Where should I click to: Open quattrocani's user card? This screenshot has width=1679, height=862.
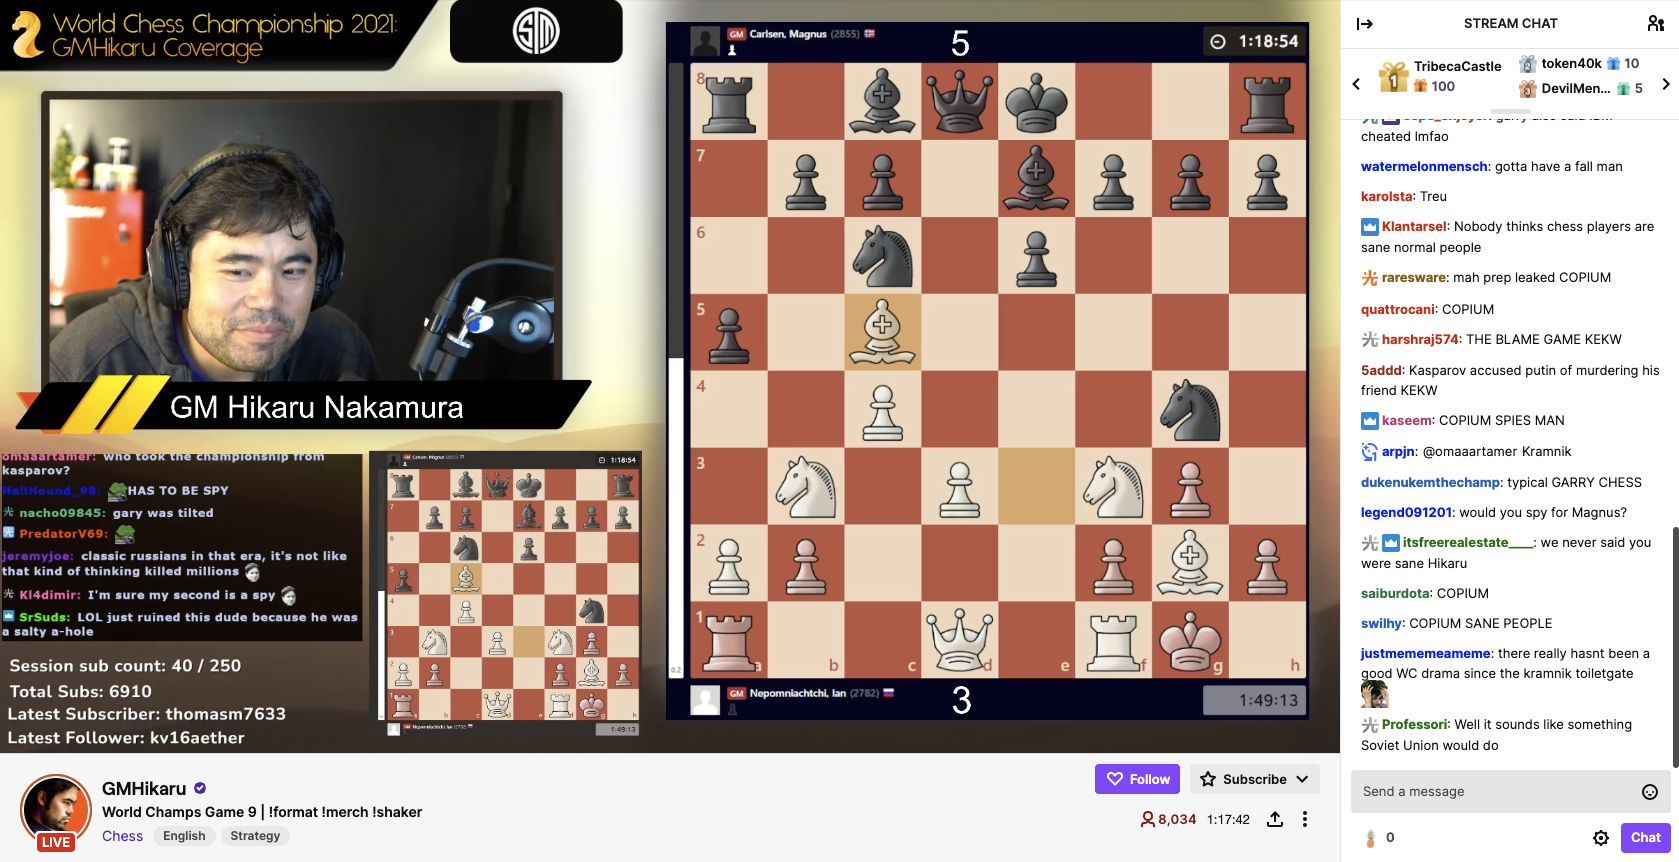click(1398, 310)
